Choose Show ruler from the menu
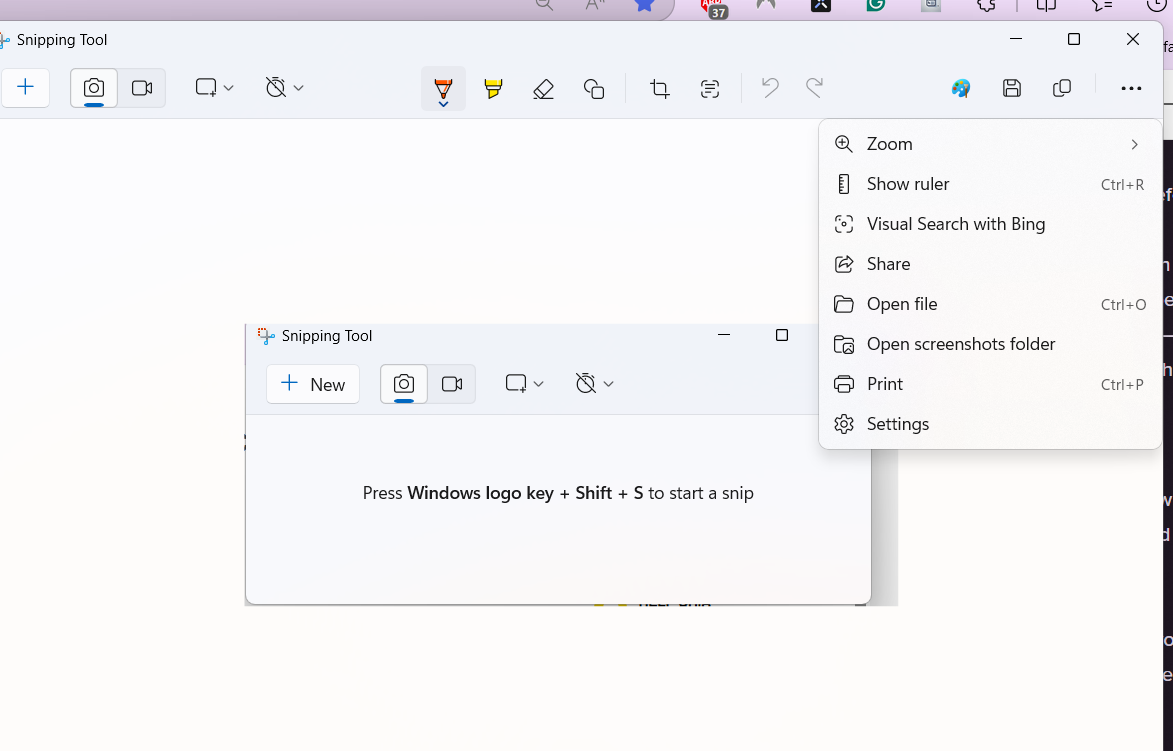1173x751 pixels. pyautogui.click(x=990, y=184)
